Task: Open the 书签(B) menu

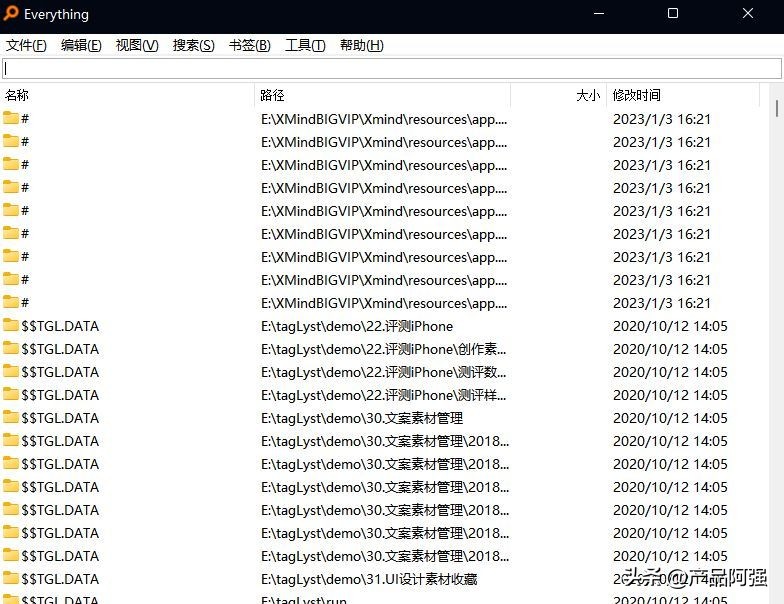Action: tap(250, 46)
